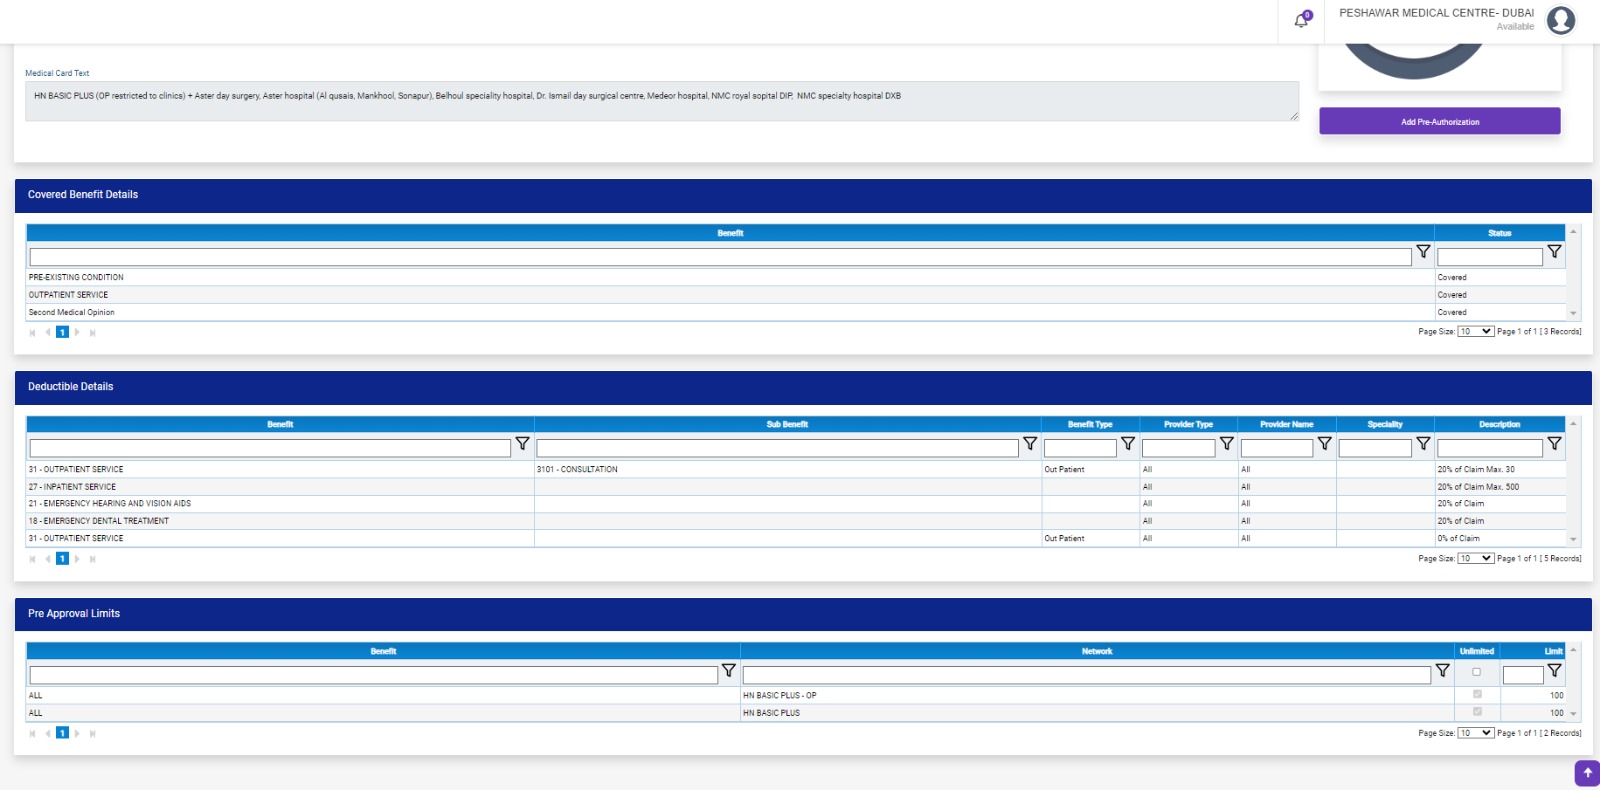Click filter icon for Deductible Description column

1554,444
